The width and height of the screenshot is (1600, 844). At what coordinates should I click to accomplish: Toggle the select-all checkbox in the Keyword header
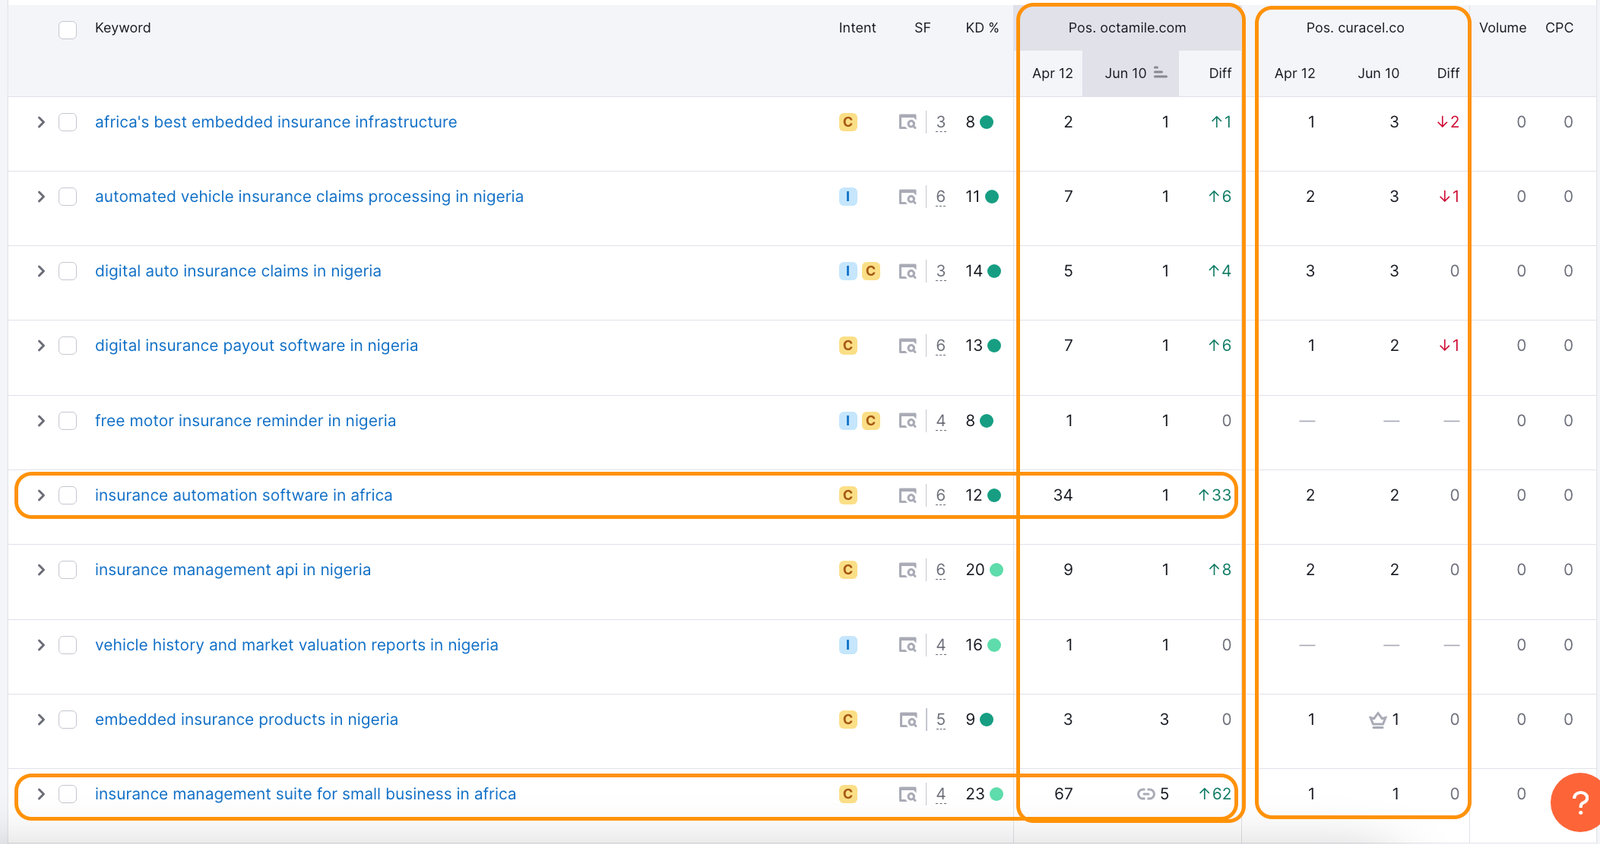point(68,30)
